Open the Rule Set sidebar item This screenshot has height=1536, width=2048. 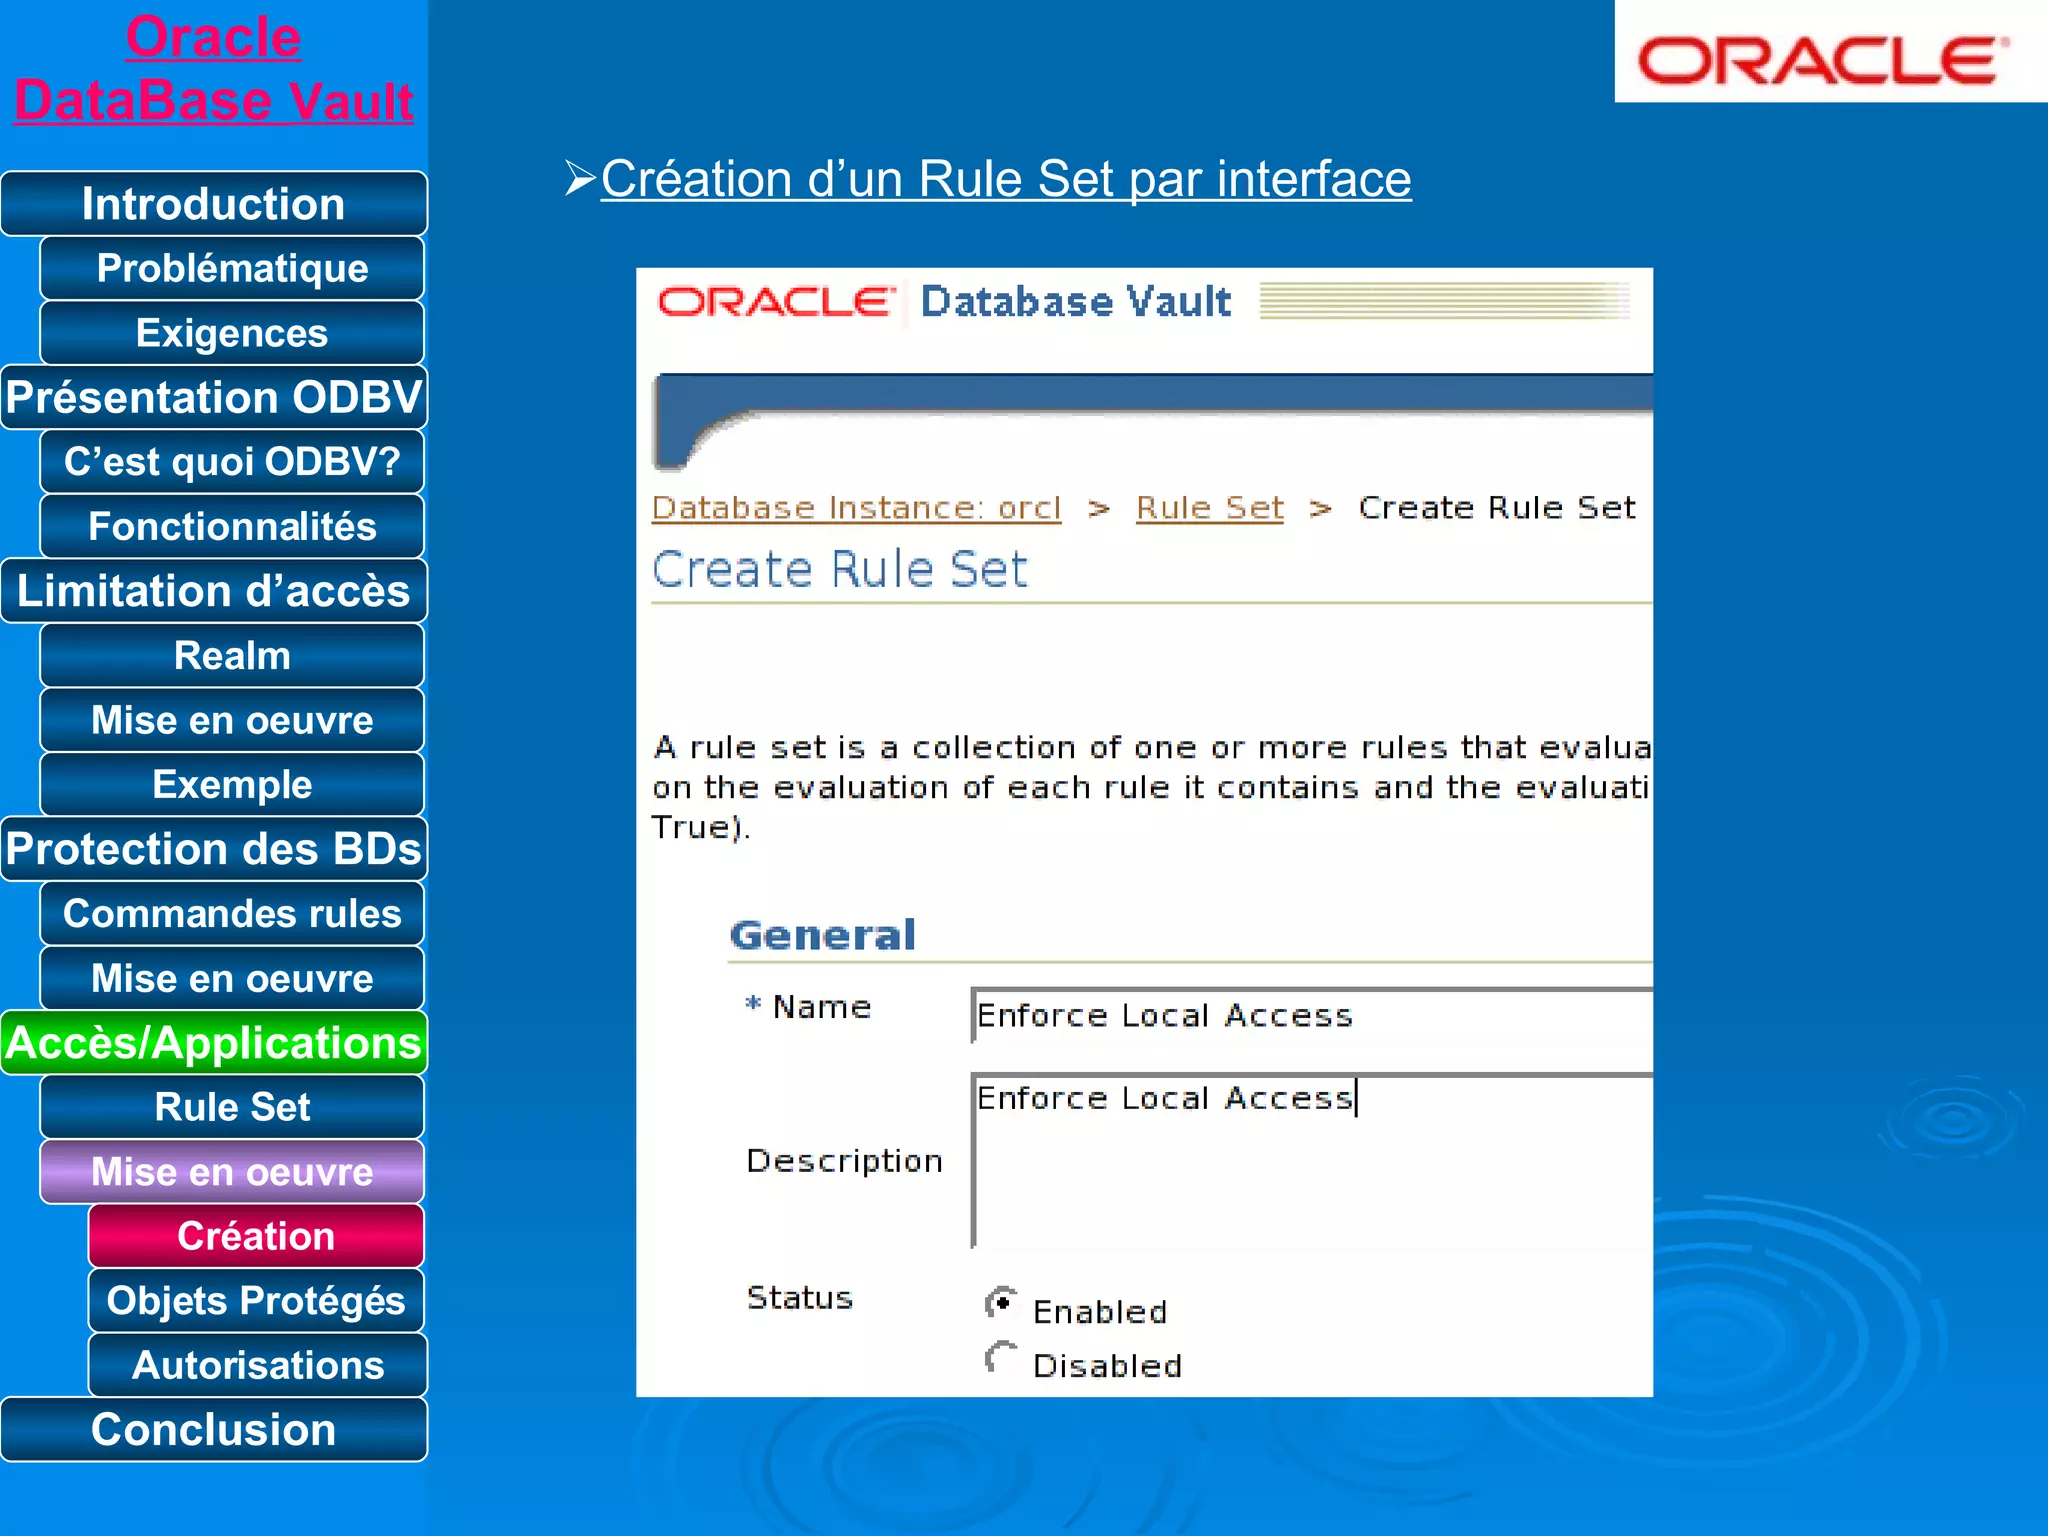(x=232, y=1107)
